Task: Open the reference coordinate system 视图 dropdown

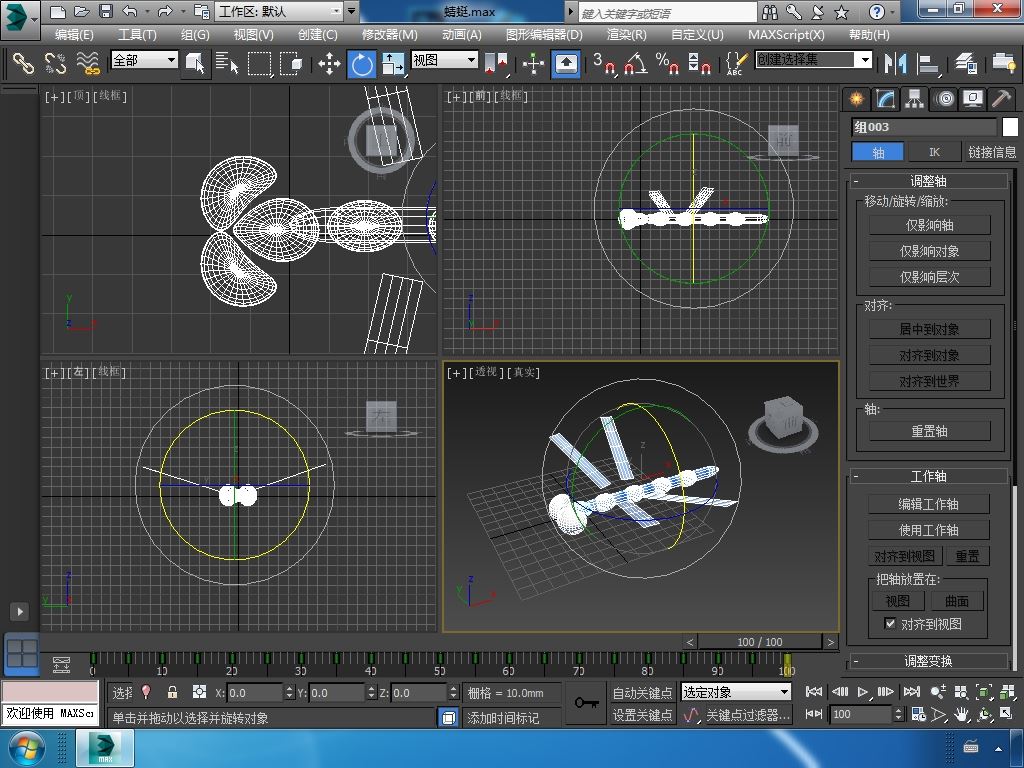Action: pyautogui.click(x=444, y=60)
